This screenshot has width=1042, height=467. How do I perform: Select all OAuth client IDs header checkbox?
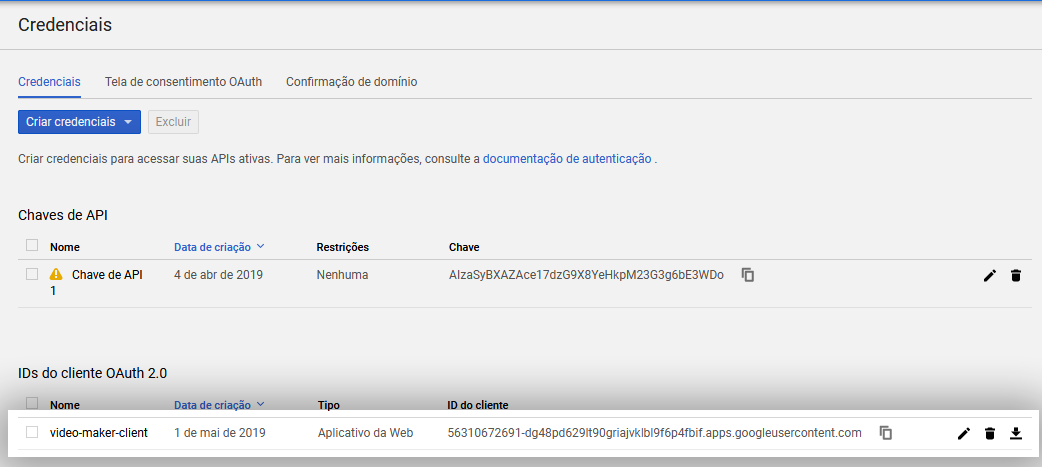point(32,403)
